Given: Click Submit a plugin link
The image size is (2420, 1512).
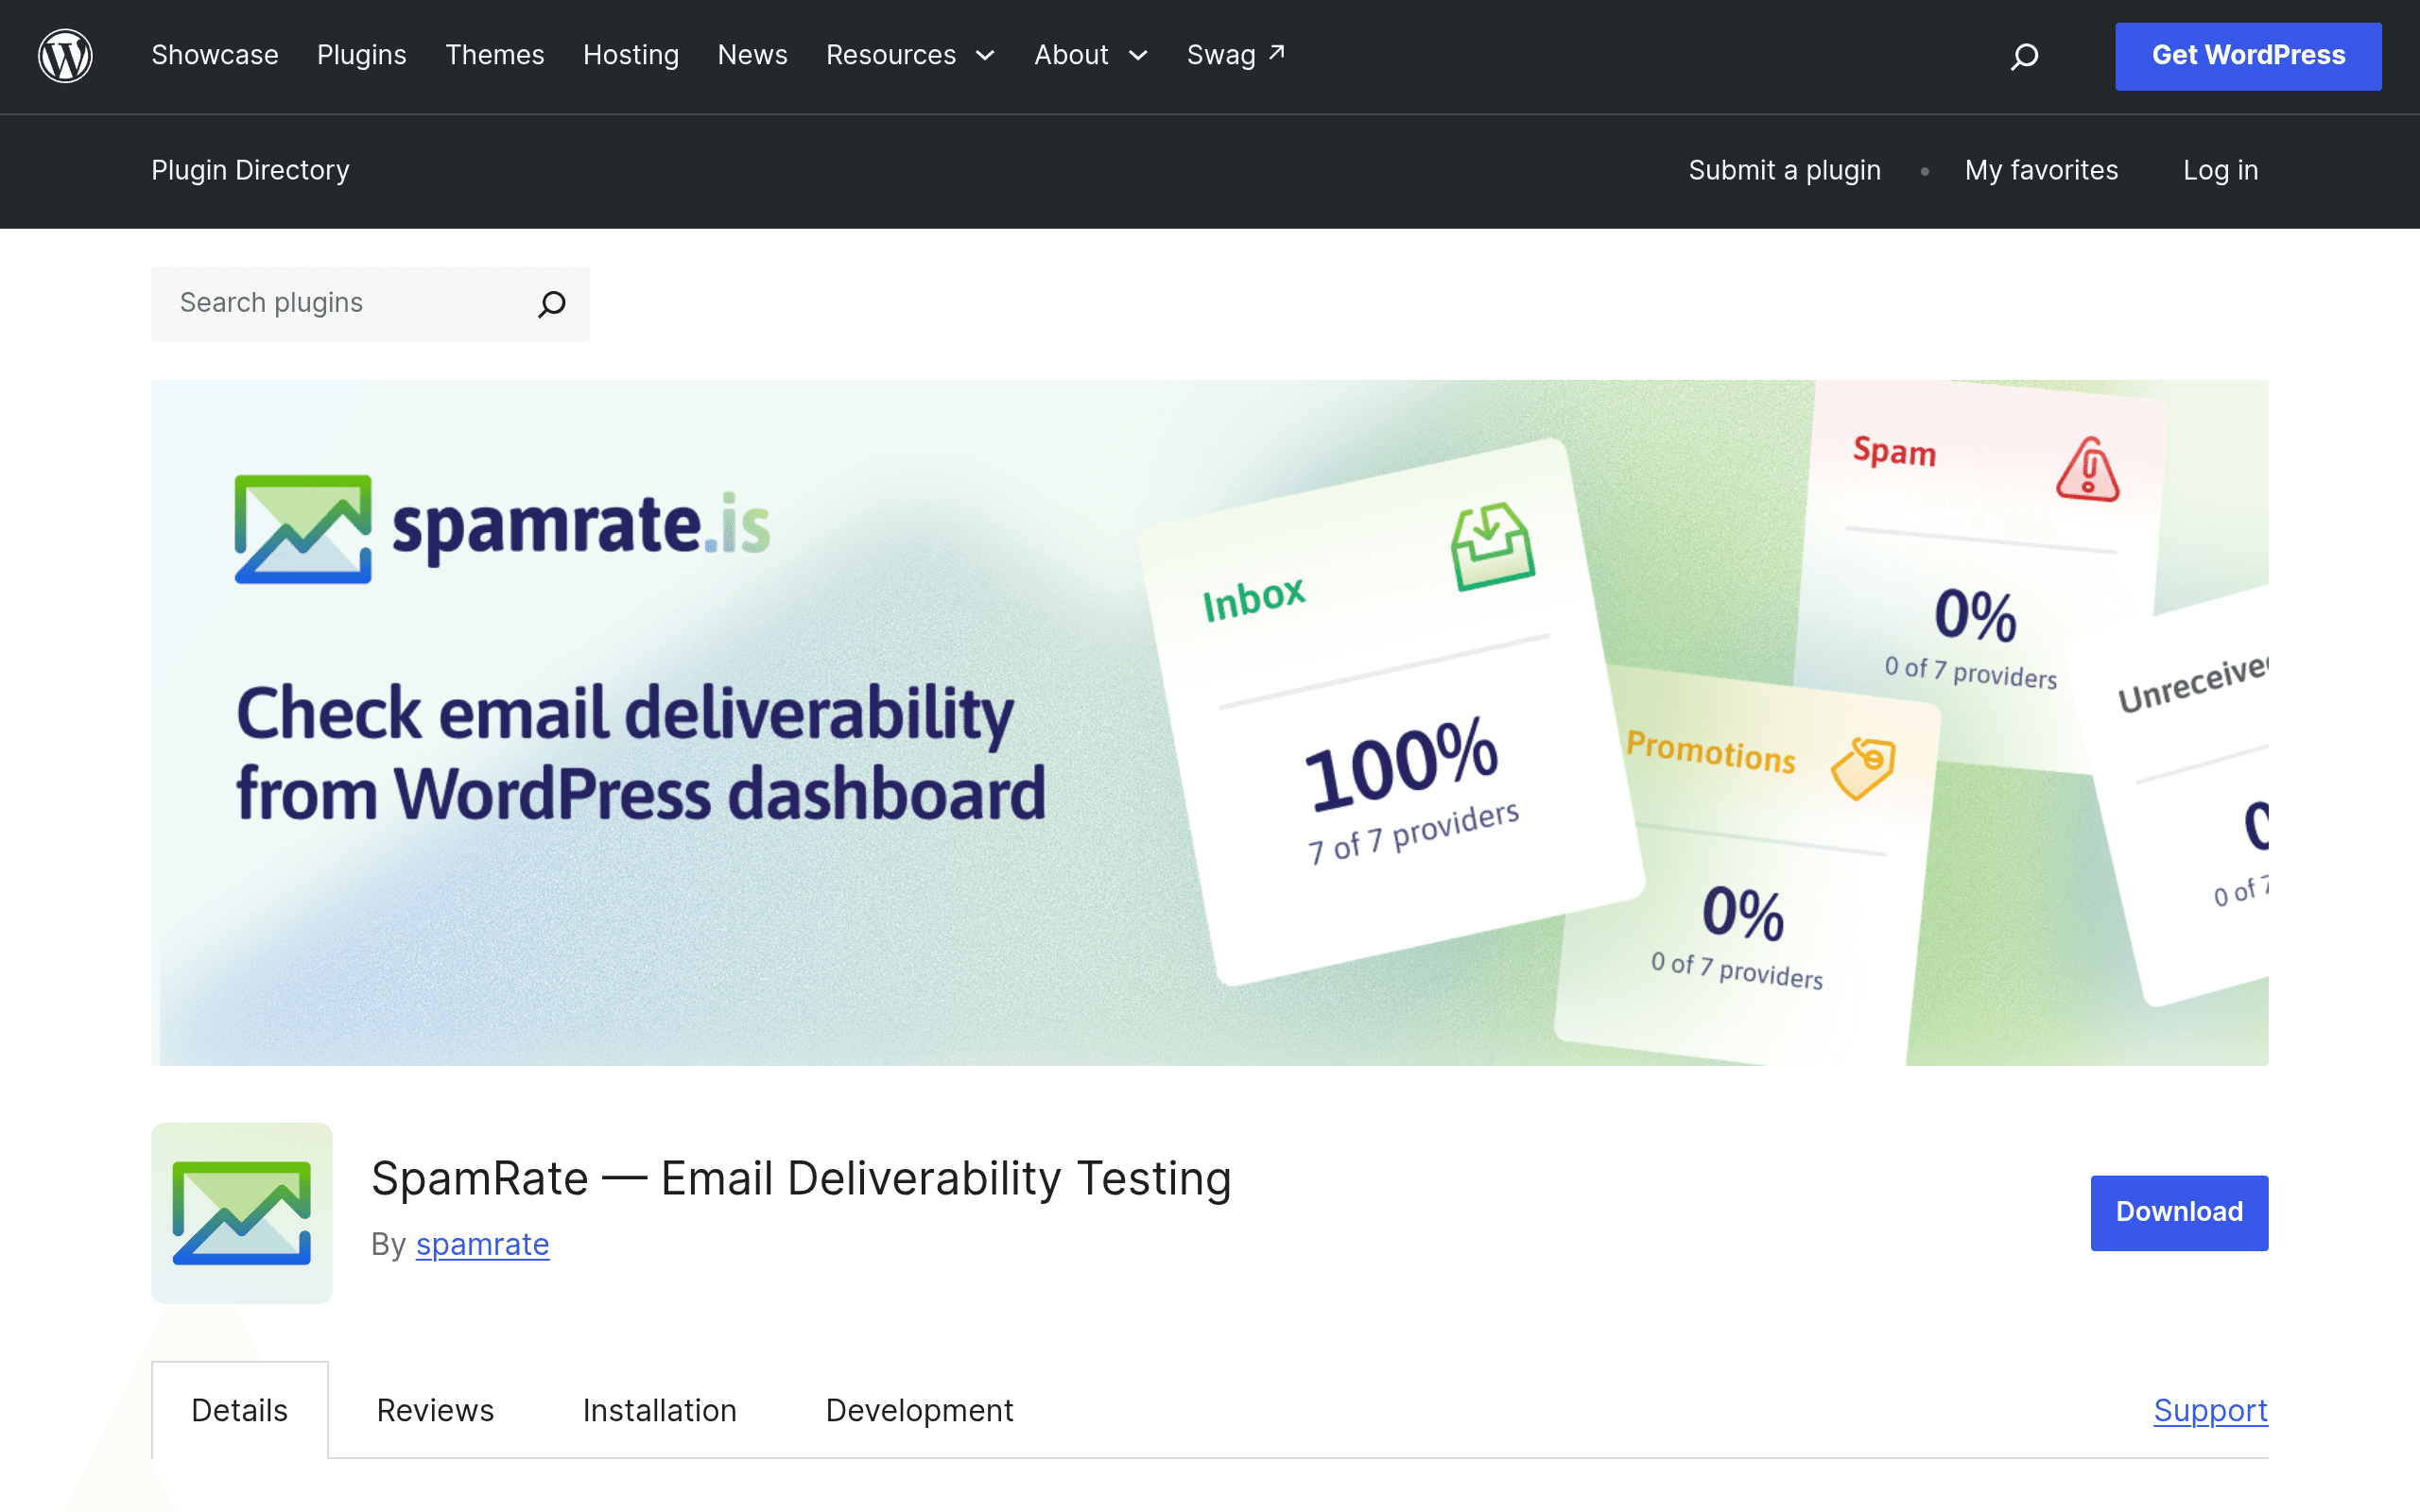Looking at the screenshot, I should [x=1785, y=171].
